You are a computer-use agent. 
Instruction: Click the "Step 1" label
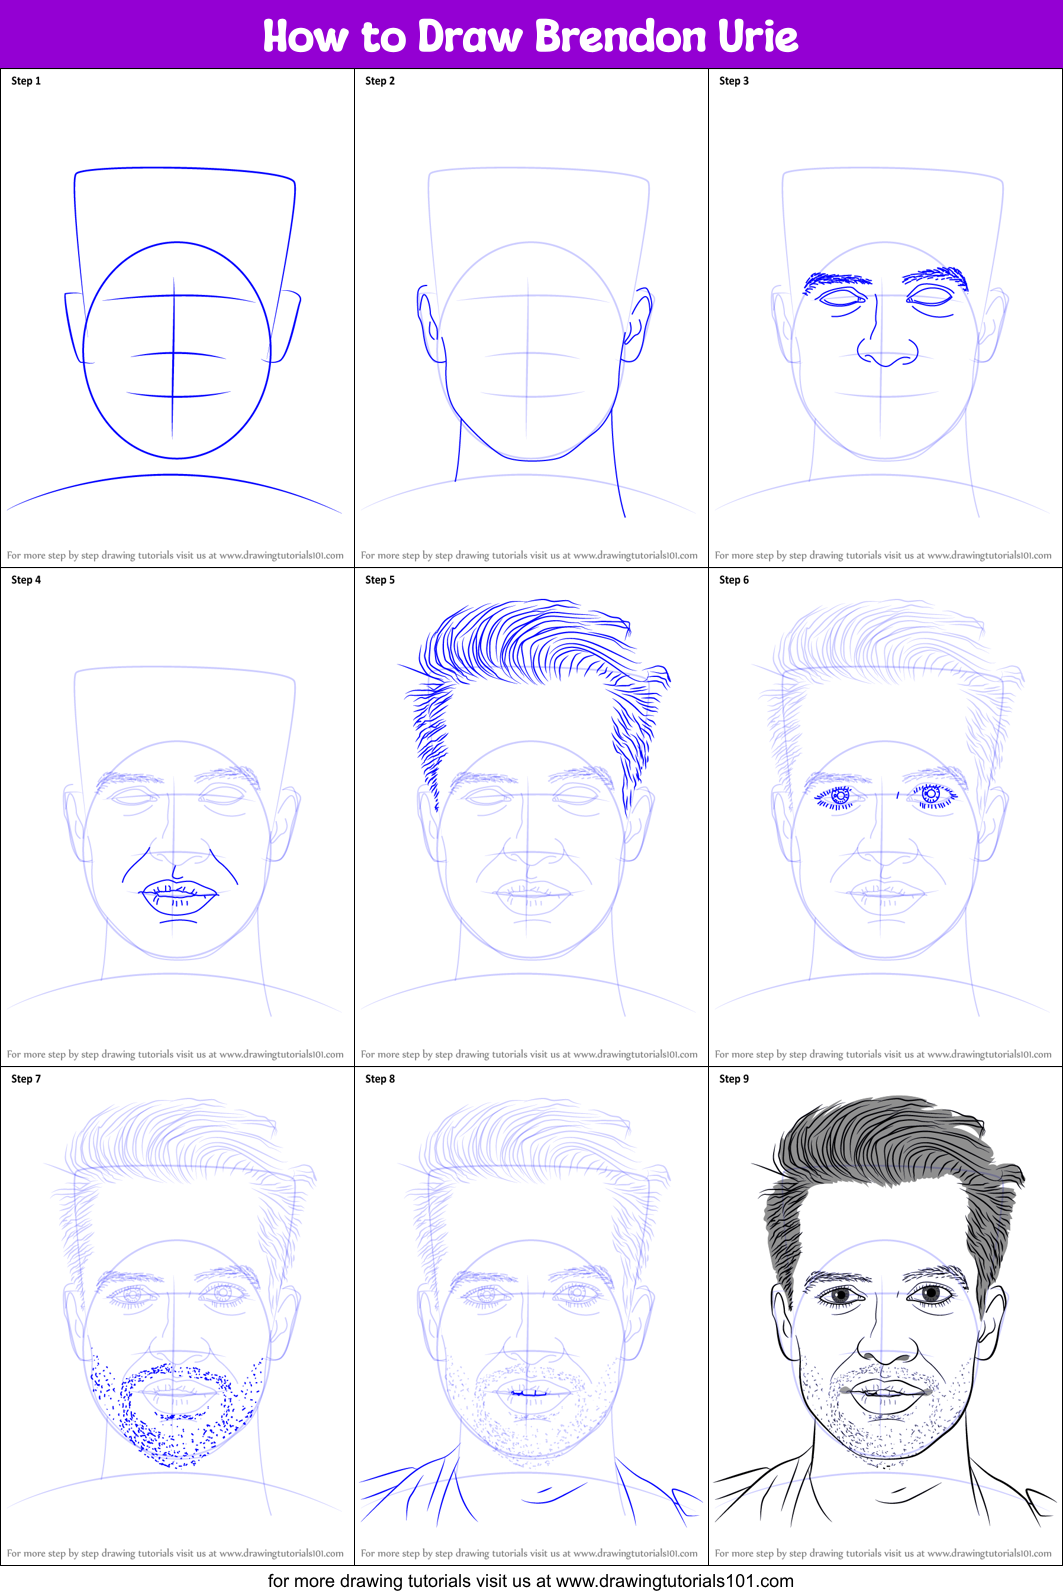tap(26, 81)
